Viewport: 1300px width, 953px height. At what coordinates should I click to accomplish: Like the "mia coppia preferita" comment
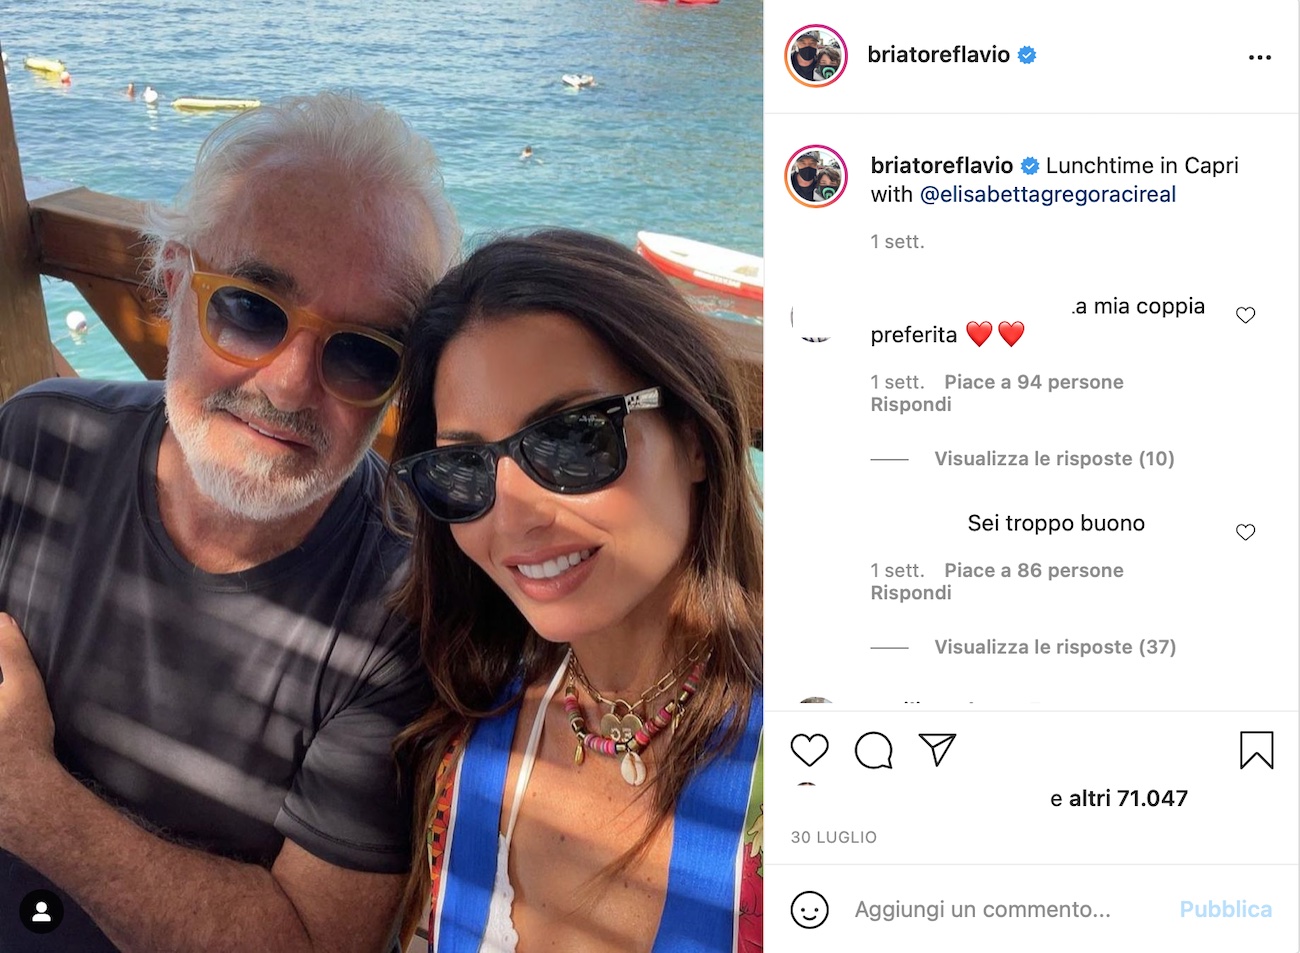(x=1245, y=315)
